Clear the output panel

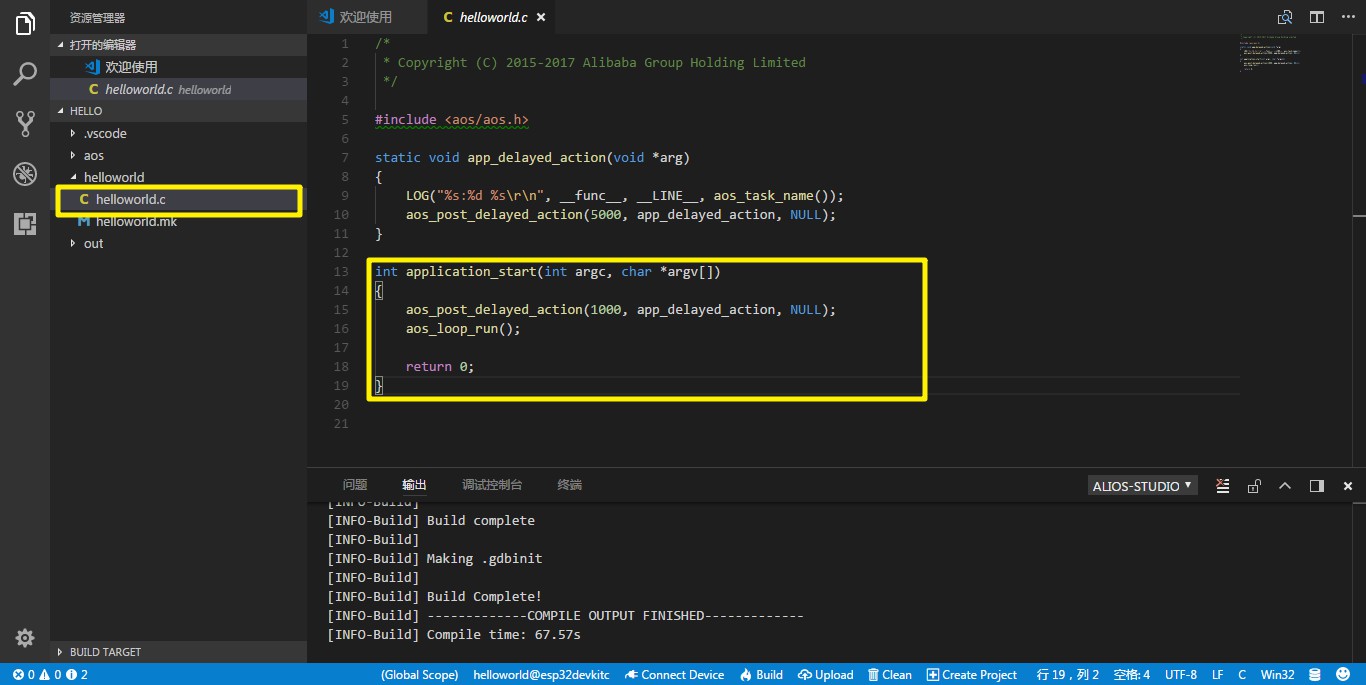(x=1222, y=486)
